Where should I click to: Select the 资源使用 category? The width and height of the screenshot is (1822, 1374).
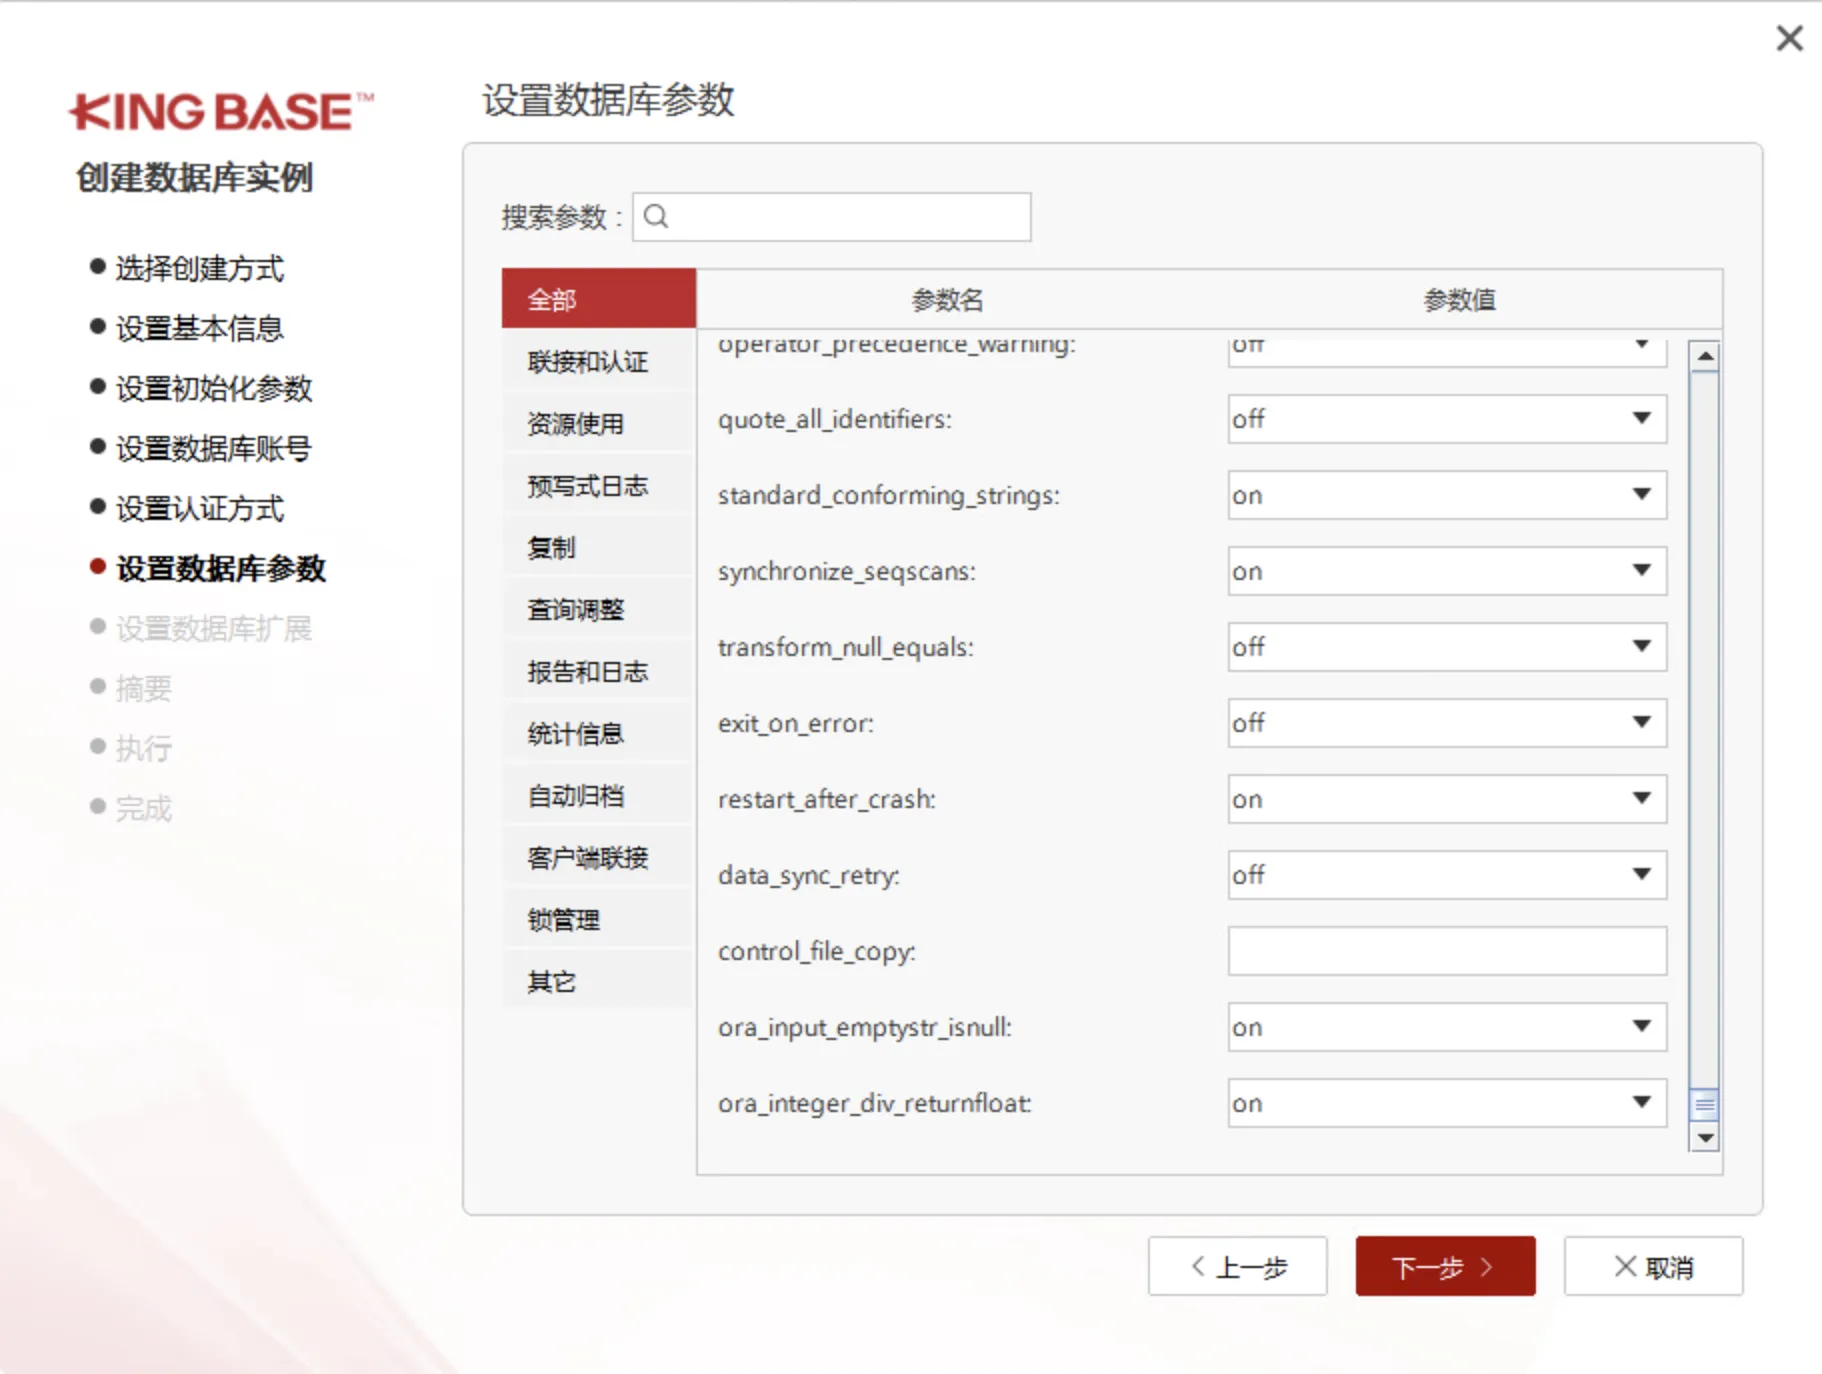tap(575, 423)
